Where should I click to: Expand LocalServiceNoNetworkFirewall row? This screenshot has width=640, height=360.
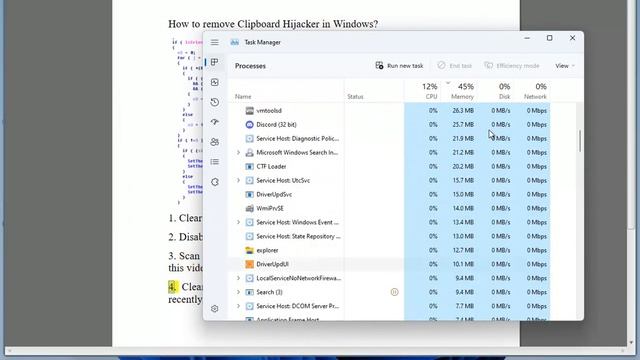tap(238, 278)
